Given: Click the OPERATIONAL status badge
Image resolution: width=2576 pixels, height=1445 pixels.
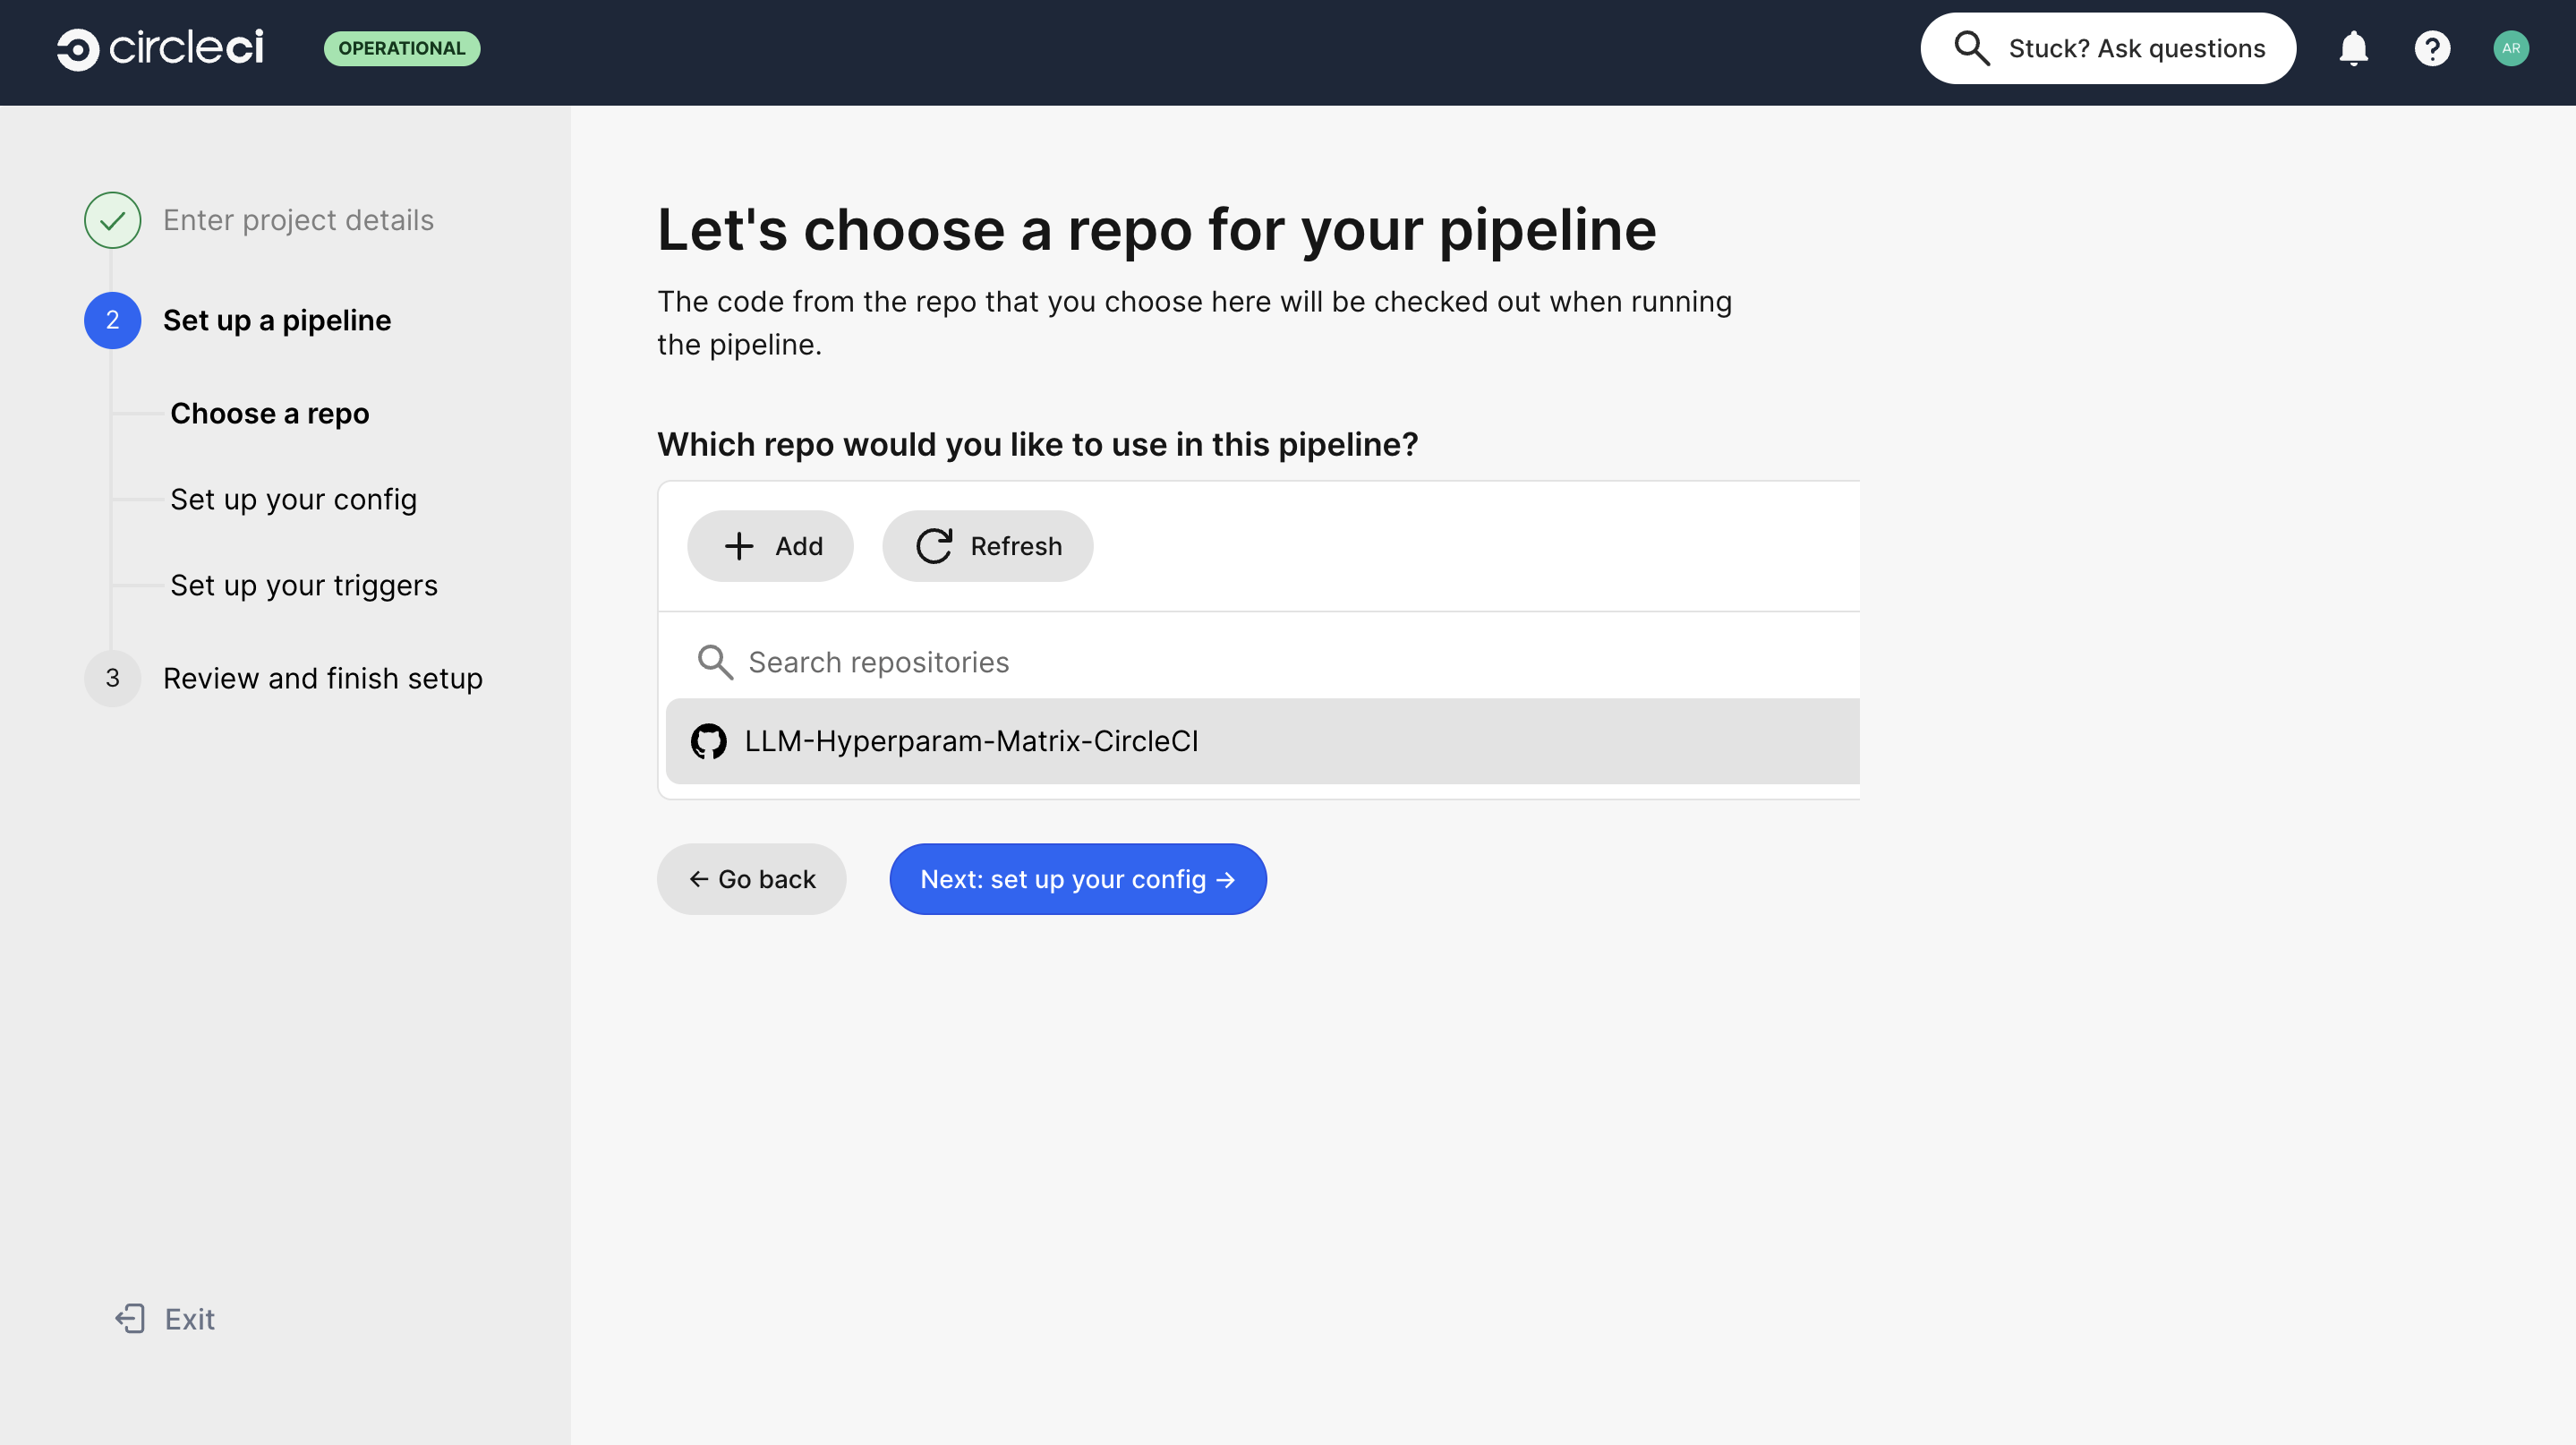Looking at the screenshot, I should (401, 47).
